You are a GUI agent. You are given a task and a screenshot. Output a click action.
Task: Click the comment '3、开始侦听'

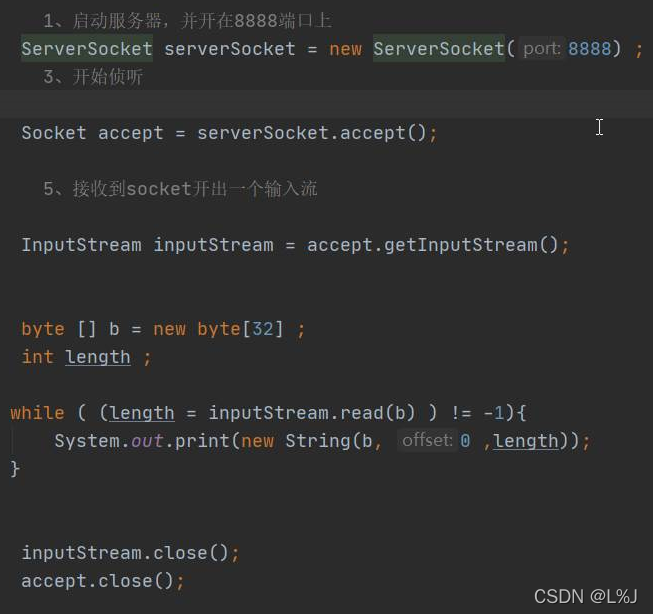pos(93,77)
